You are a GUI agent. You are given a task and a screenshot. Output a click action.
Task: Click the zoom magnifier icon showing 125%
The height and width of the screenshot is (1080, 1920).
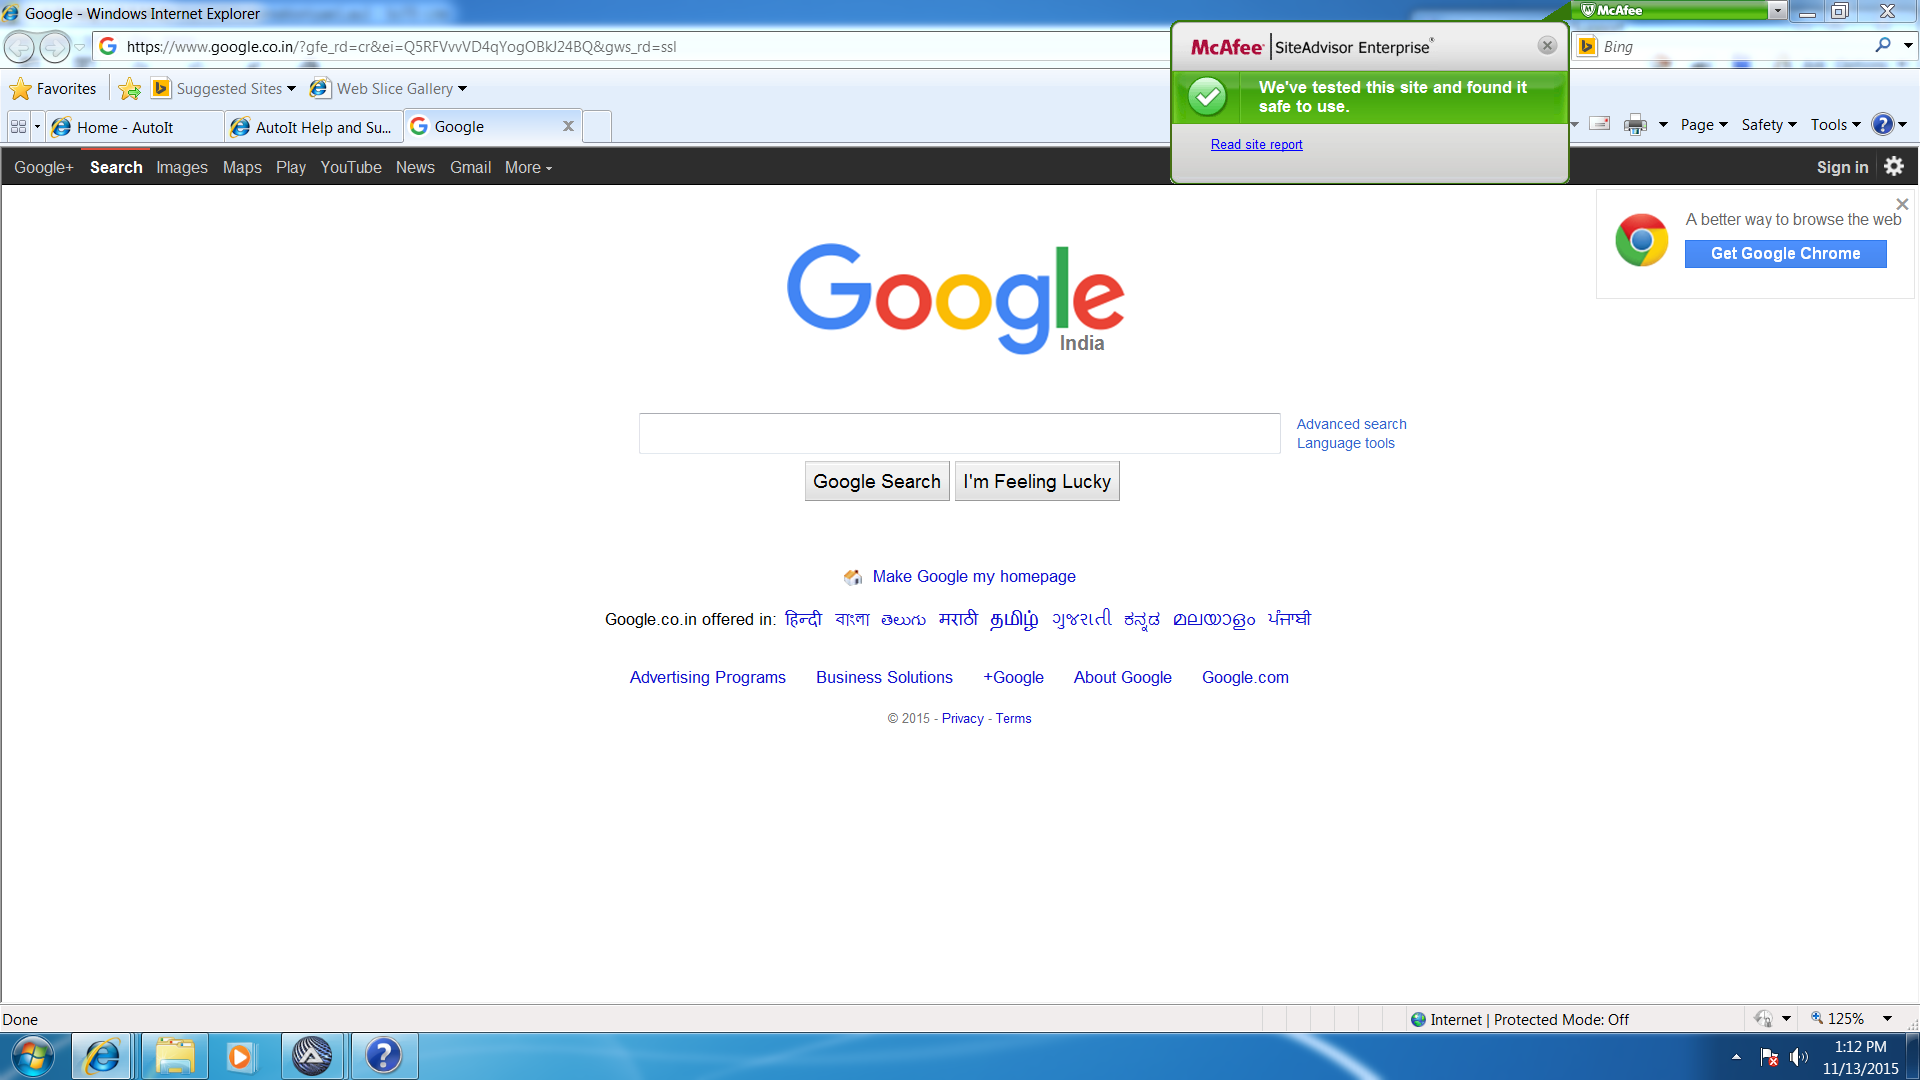1817,1018
